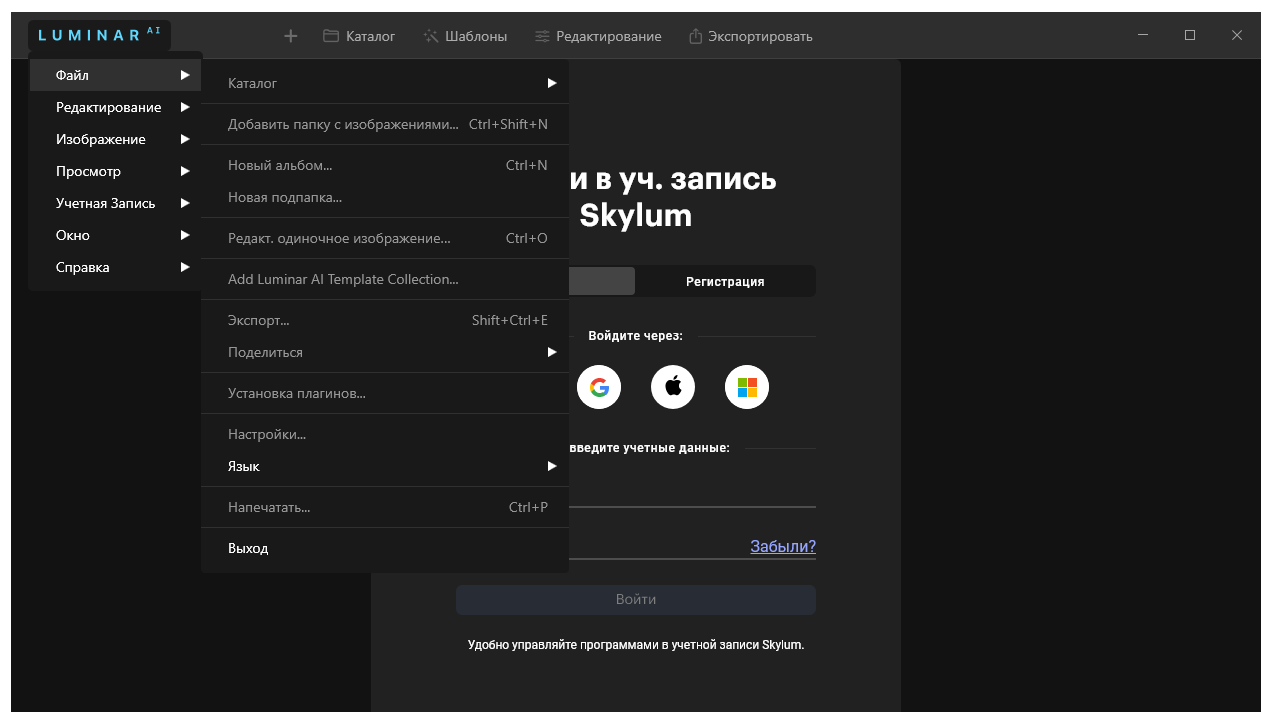Expand the Каталог submenu at the top
This screenshot has width=1278, height=722.
251,83
